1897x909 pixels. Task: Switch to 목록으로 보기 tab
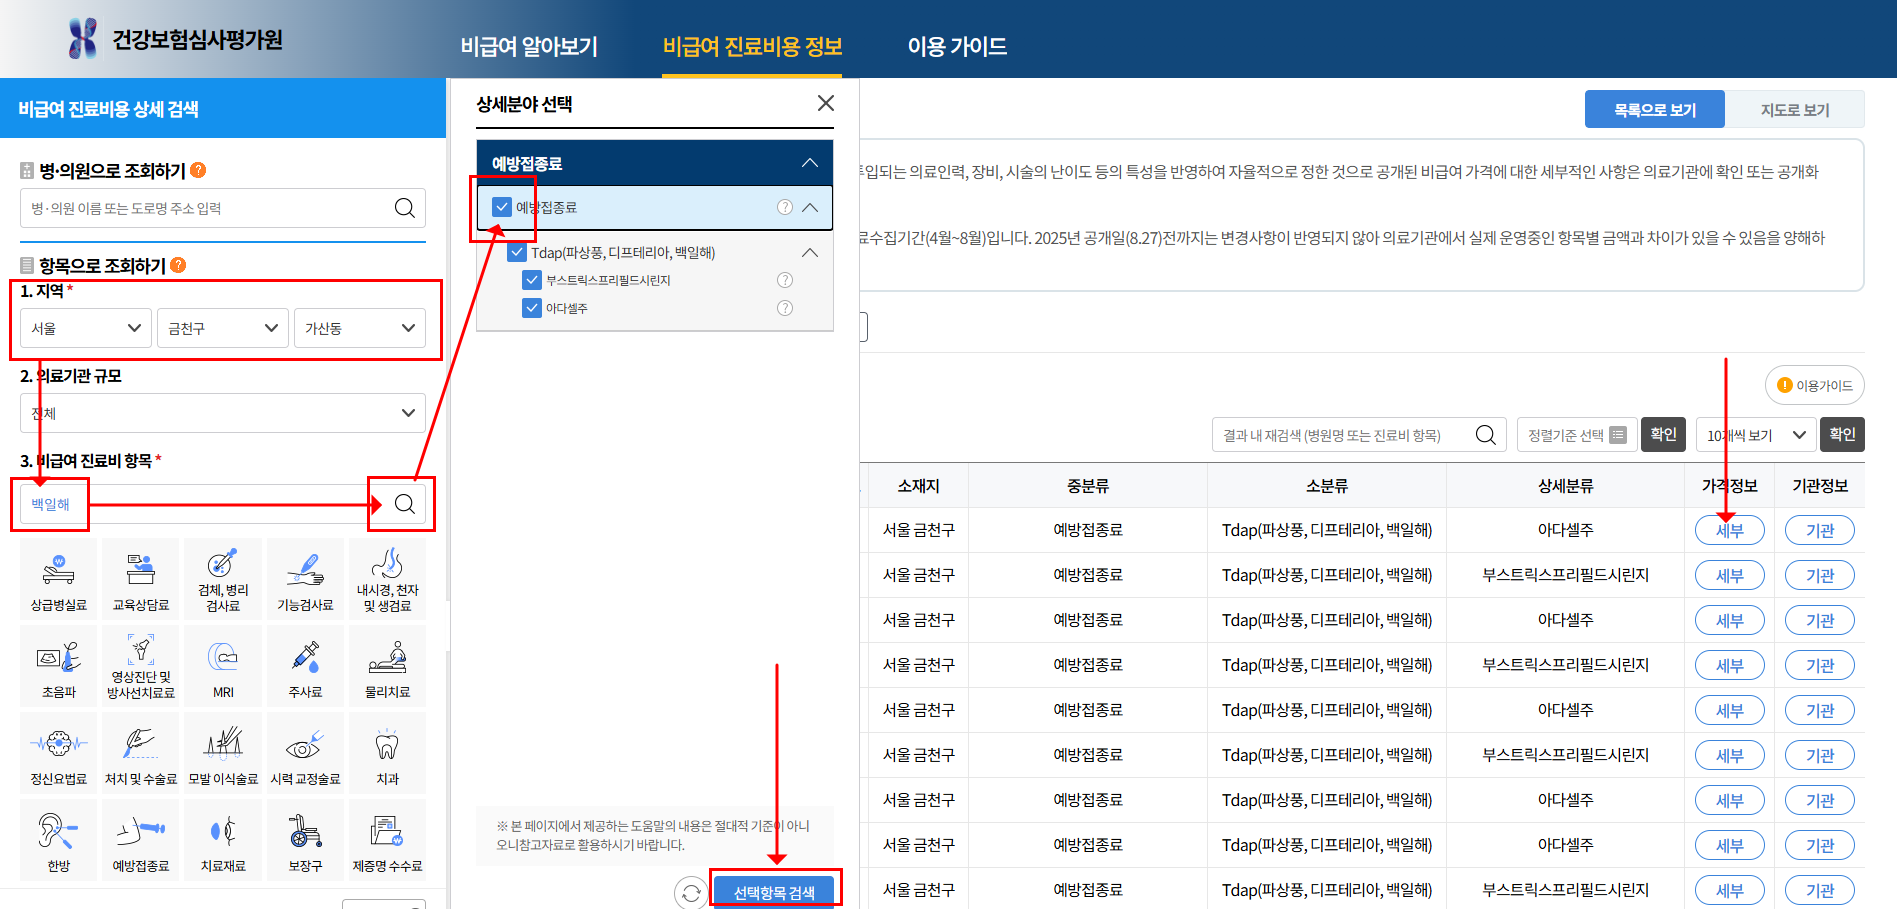[x=1655, y=109]
